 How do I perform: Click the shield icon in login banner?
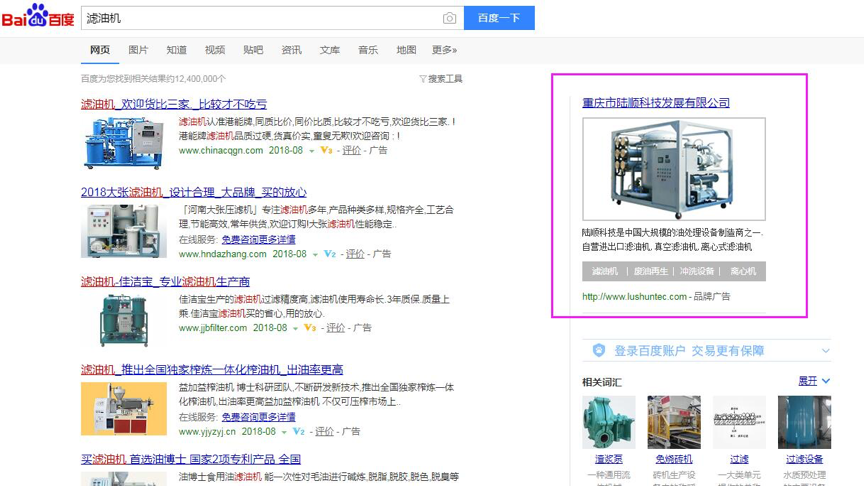(599, 351)
